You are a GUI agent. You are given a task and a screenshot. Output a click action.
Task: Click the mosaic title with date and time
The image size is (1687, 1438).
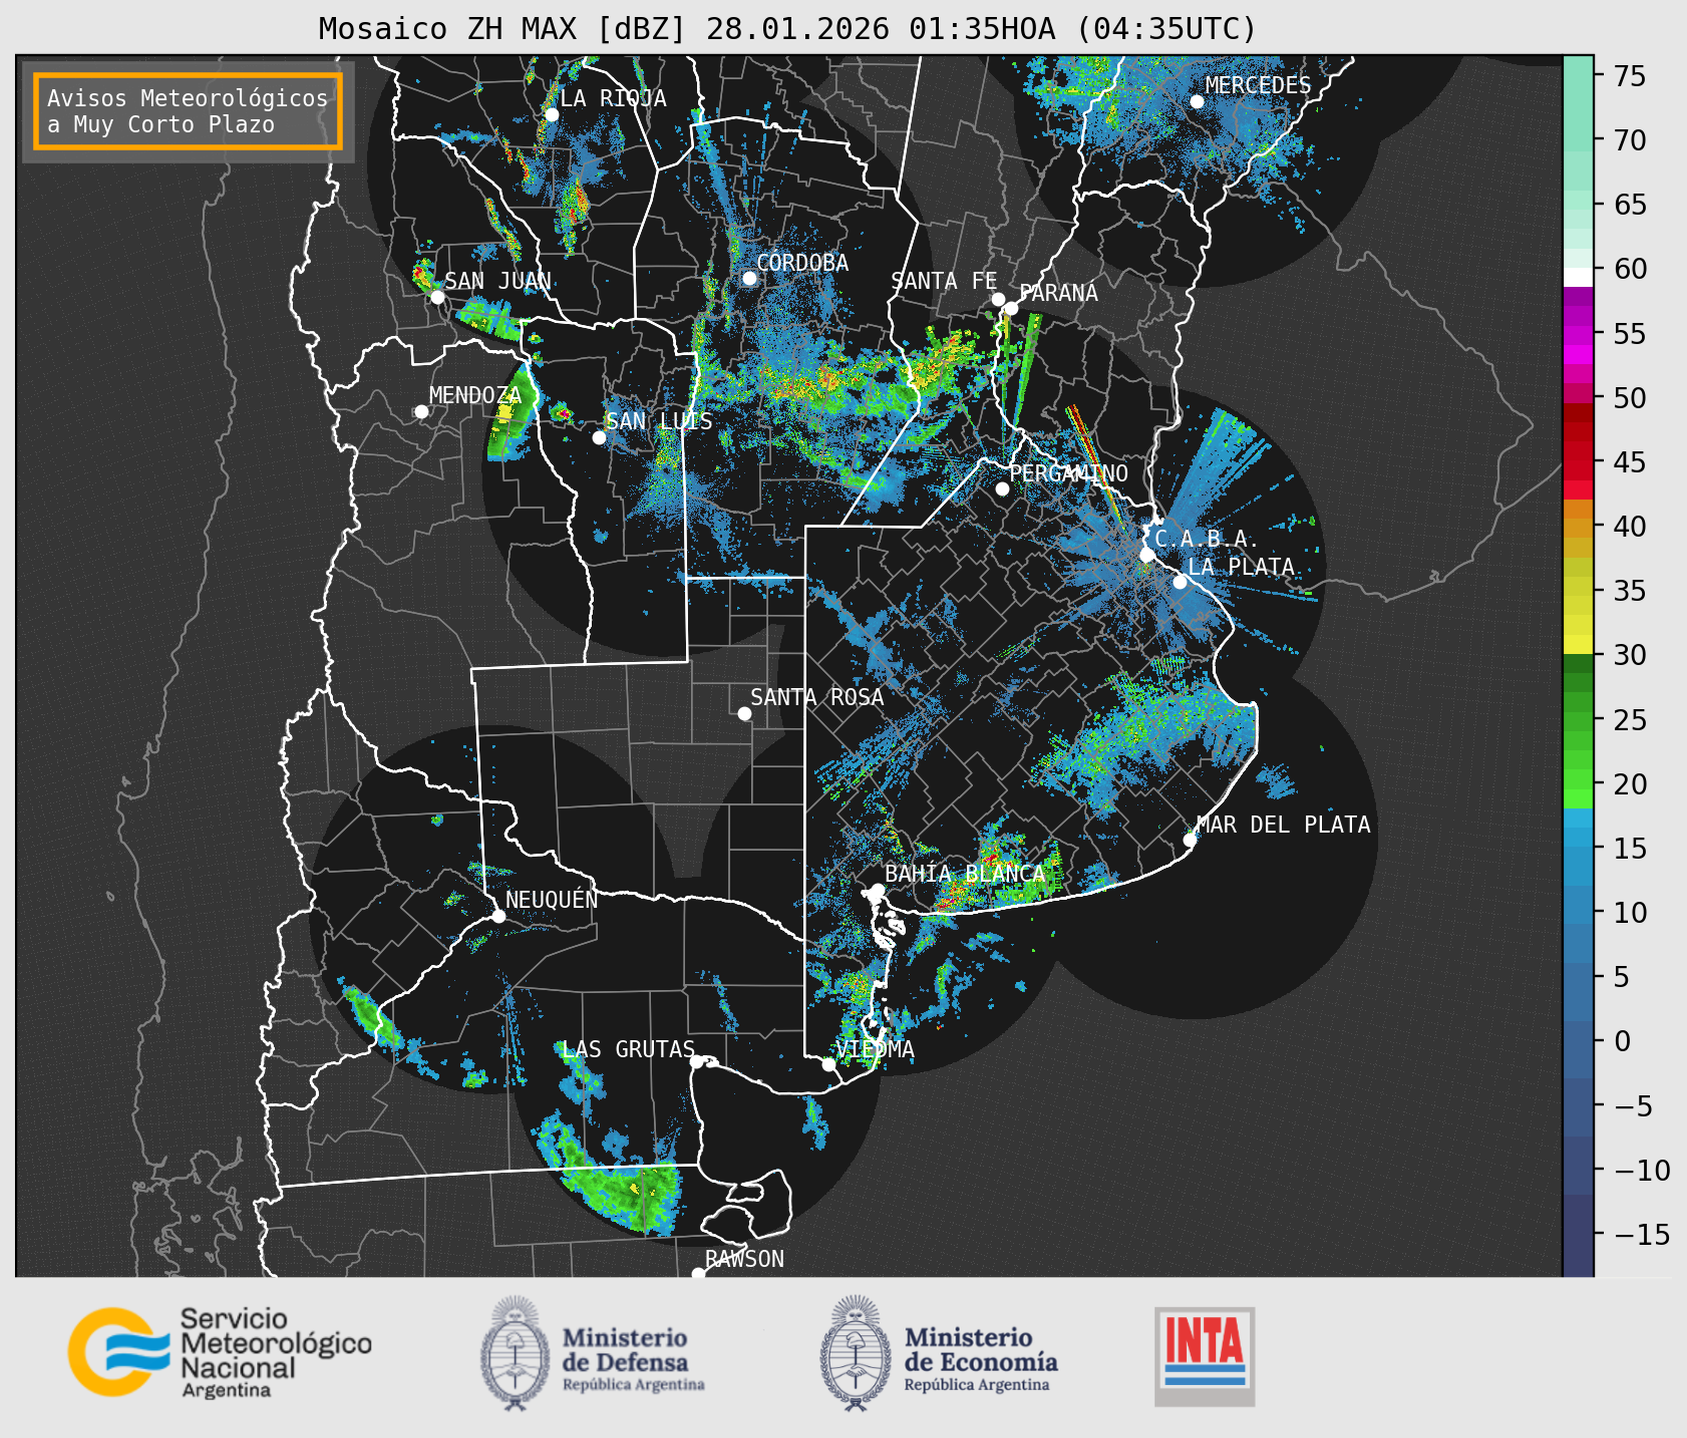787,28
